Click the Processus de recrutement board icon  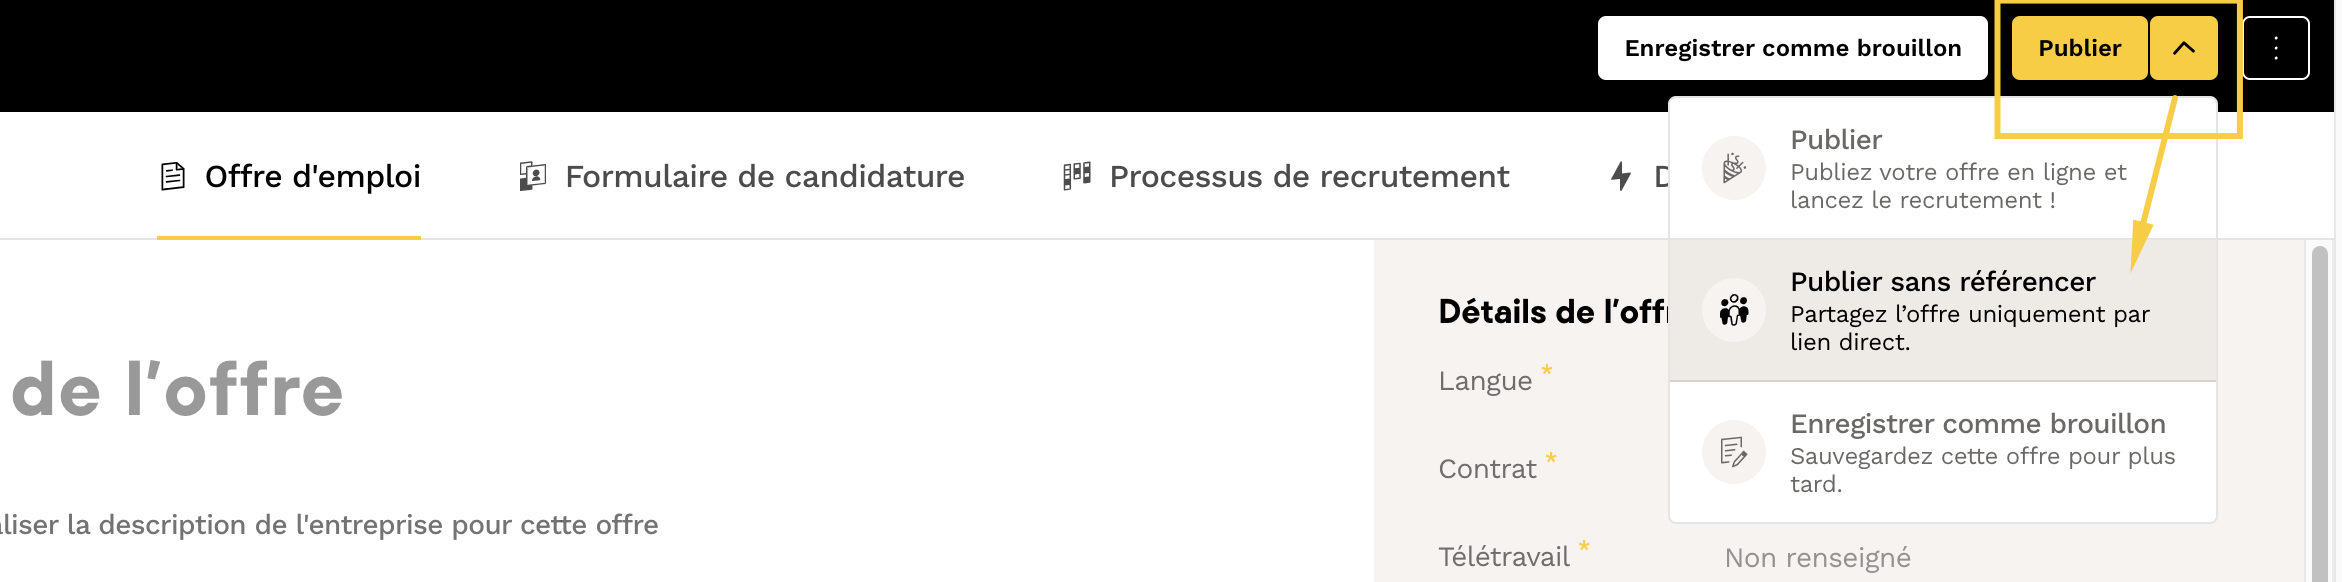[x=1077, y=176]
